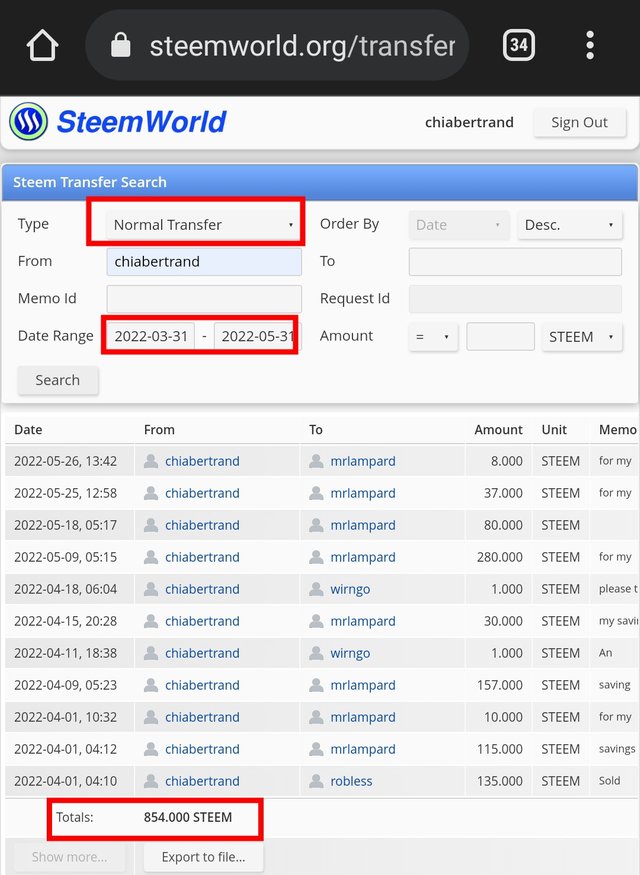
Task: Click the 'Sold' memo cell
Action: click(x=609, y=781)
